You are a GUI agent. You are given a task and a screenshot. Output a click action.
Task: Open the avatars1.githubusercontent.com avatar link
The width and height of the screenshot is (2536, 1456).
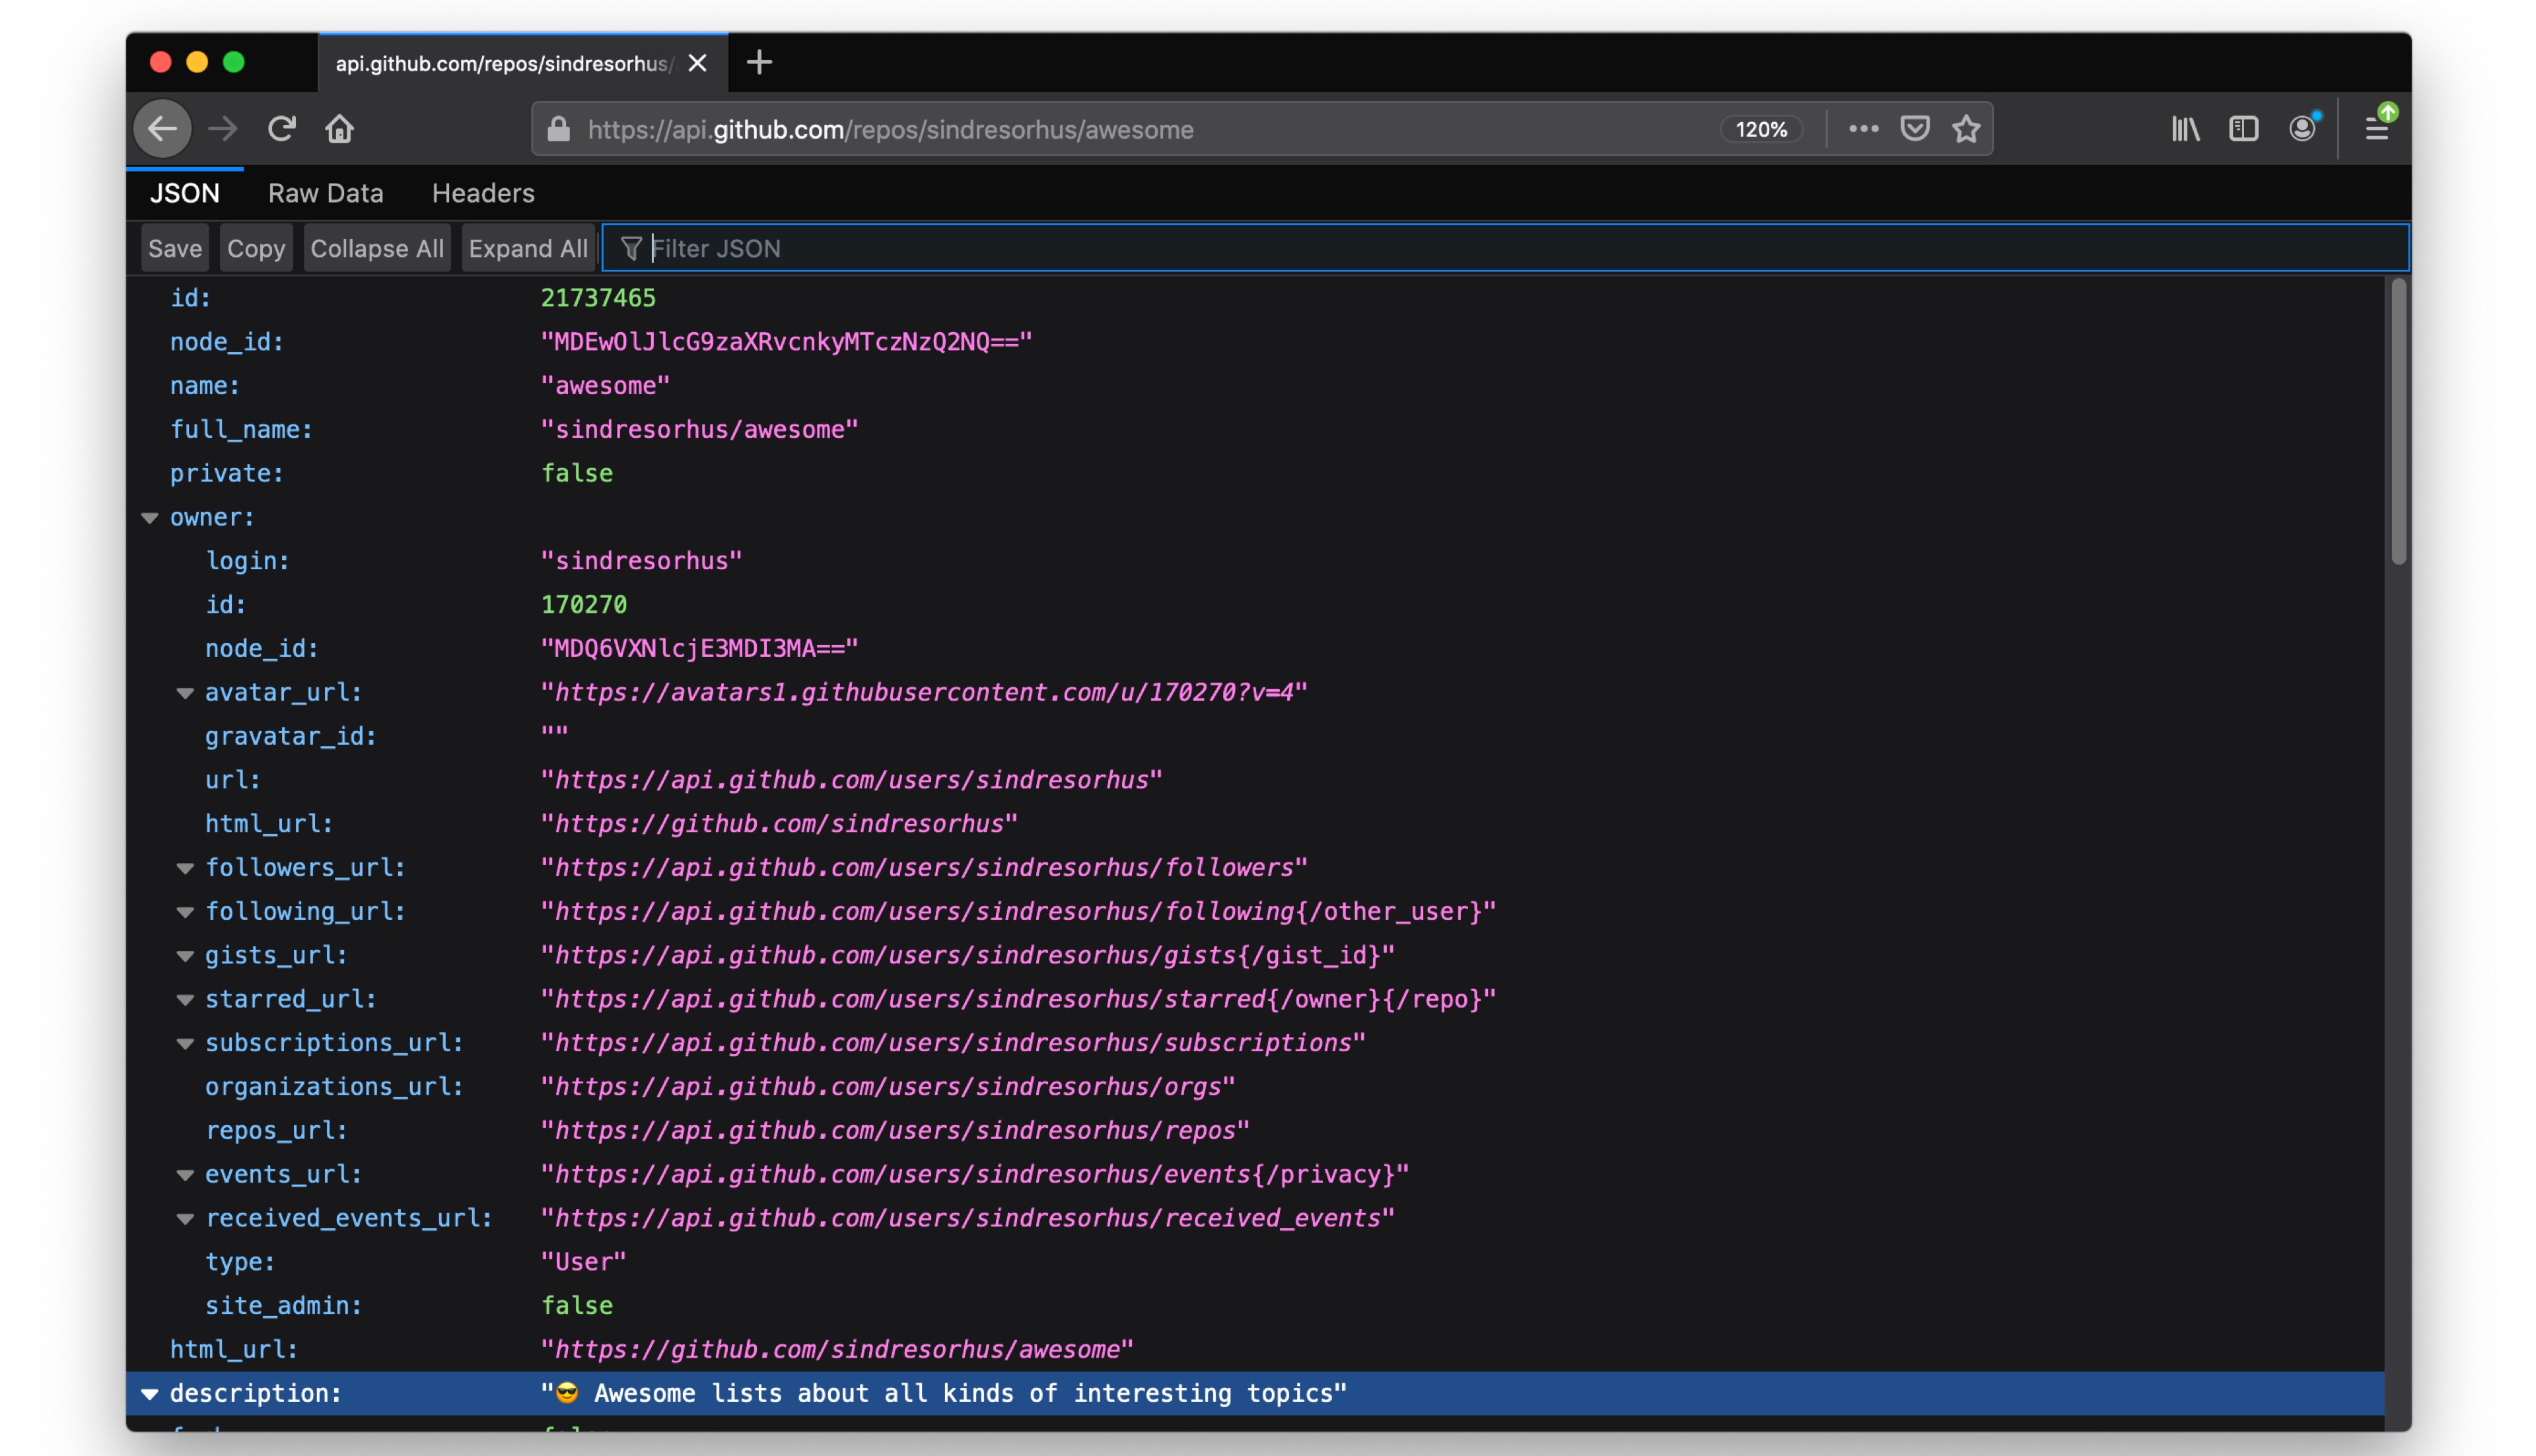pyautogui.click(x=924, y=692)
